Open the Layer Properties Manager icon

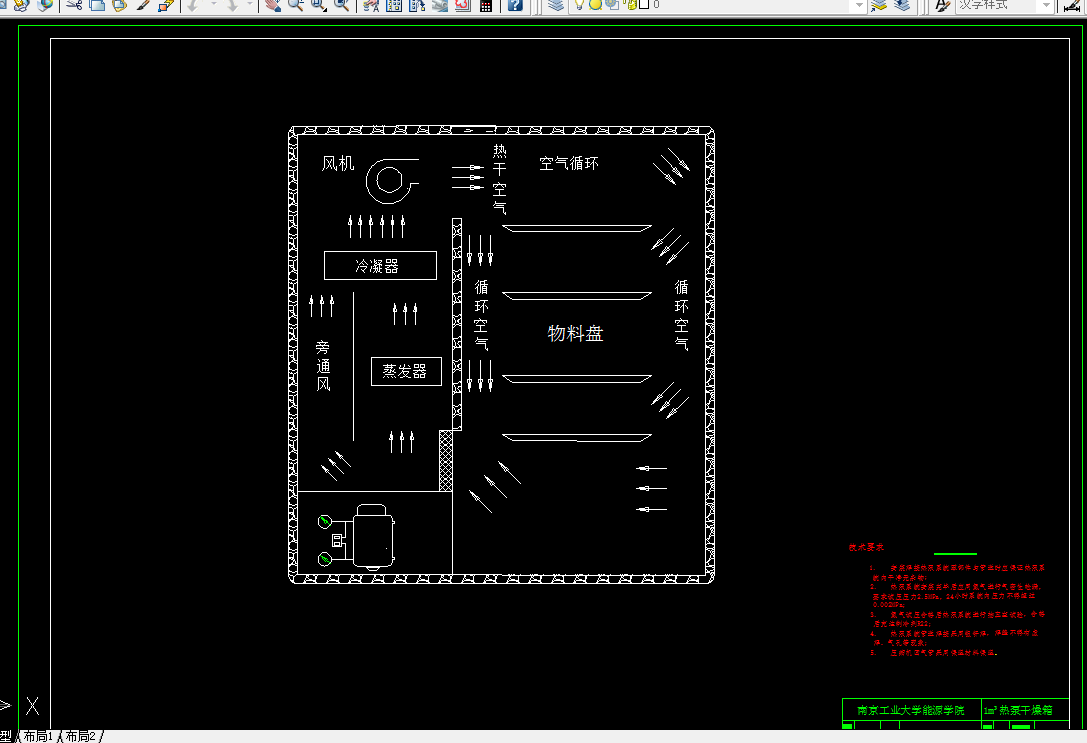click(555, 5)
